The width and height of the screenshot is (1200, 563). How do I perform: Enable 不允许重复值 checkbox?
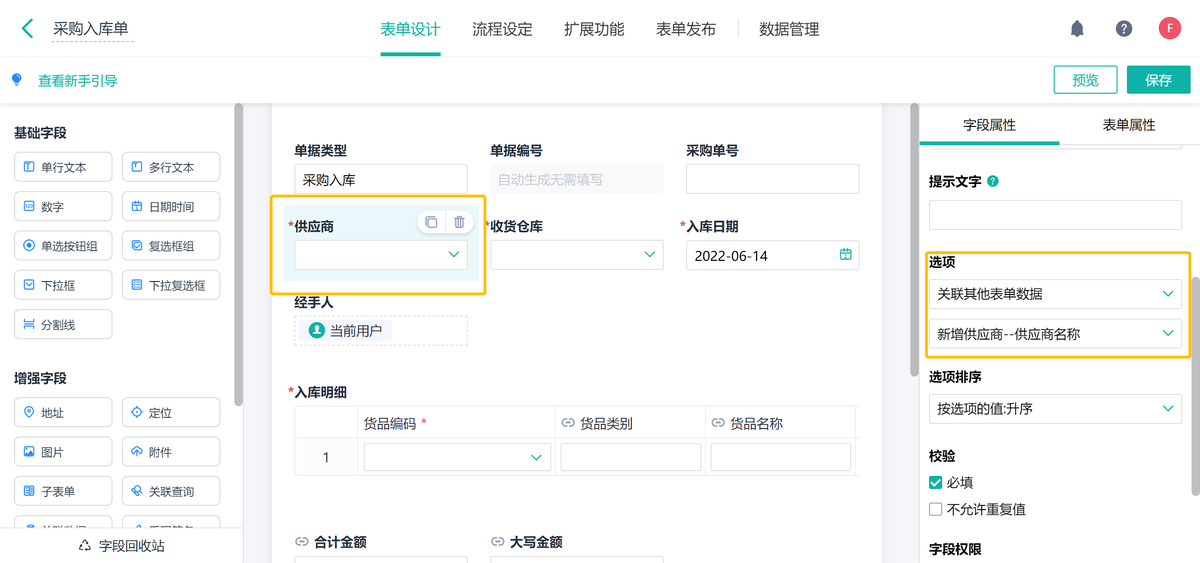click(936, 509)
